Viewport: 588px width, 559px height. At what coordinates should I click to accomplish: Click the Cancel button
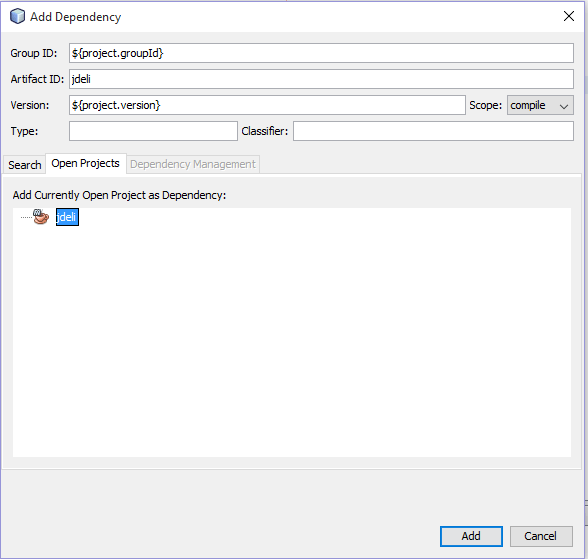[541, 536]
